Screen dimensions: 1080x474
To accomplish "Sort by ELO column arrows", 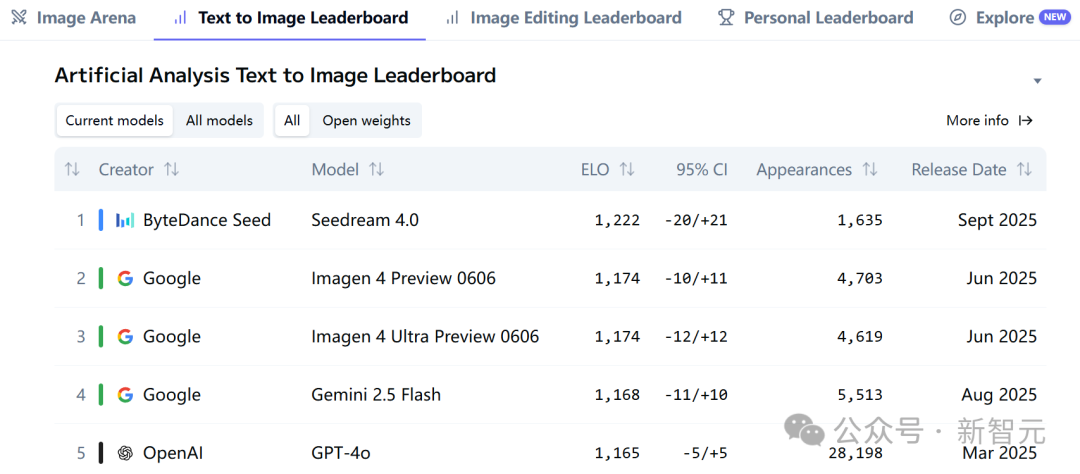I will point(627,169).
